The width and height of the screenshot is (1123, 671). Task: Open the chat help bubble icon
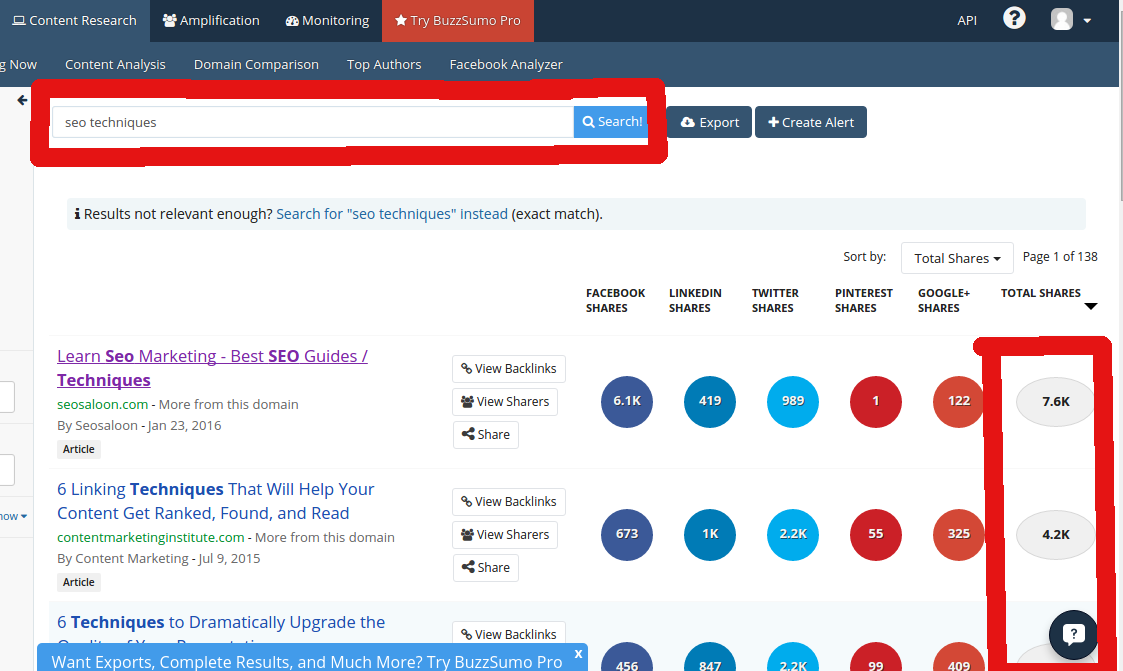[x=1073, y=633]
